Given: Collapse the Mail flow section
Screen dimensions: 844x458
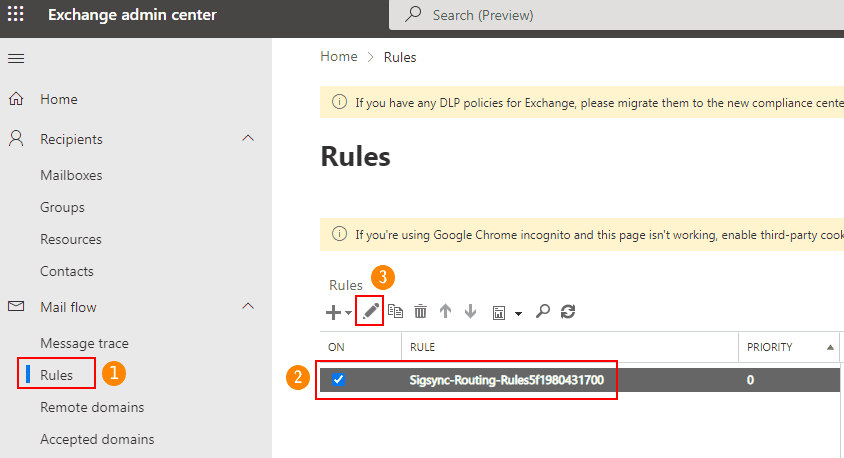Looking at the screenshot, I should (x=248, y=306).
